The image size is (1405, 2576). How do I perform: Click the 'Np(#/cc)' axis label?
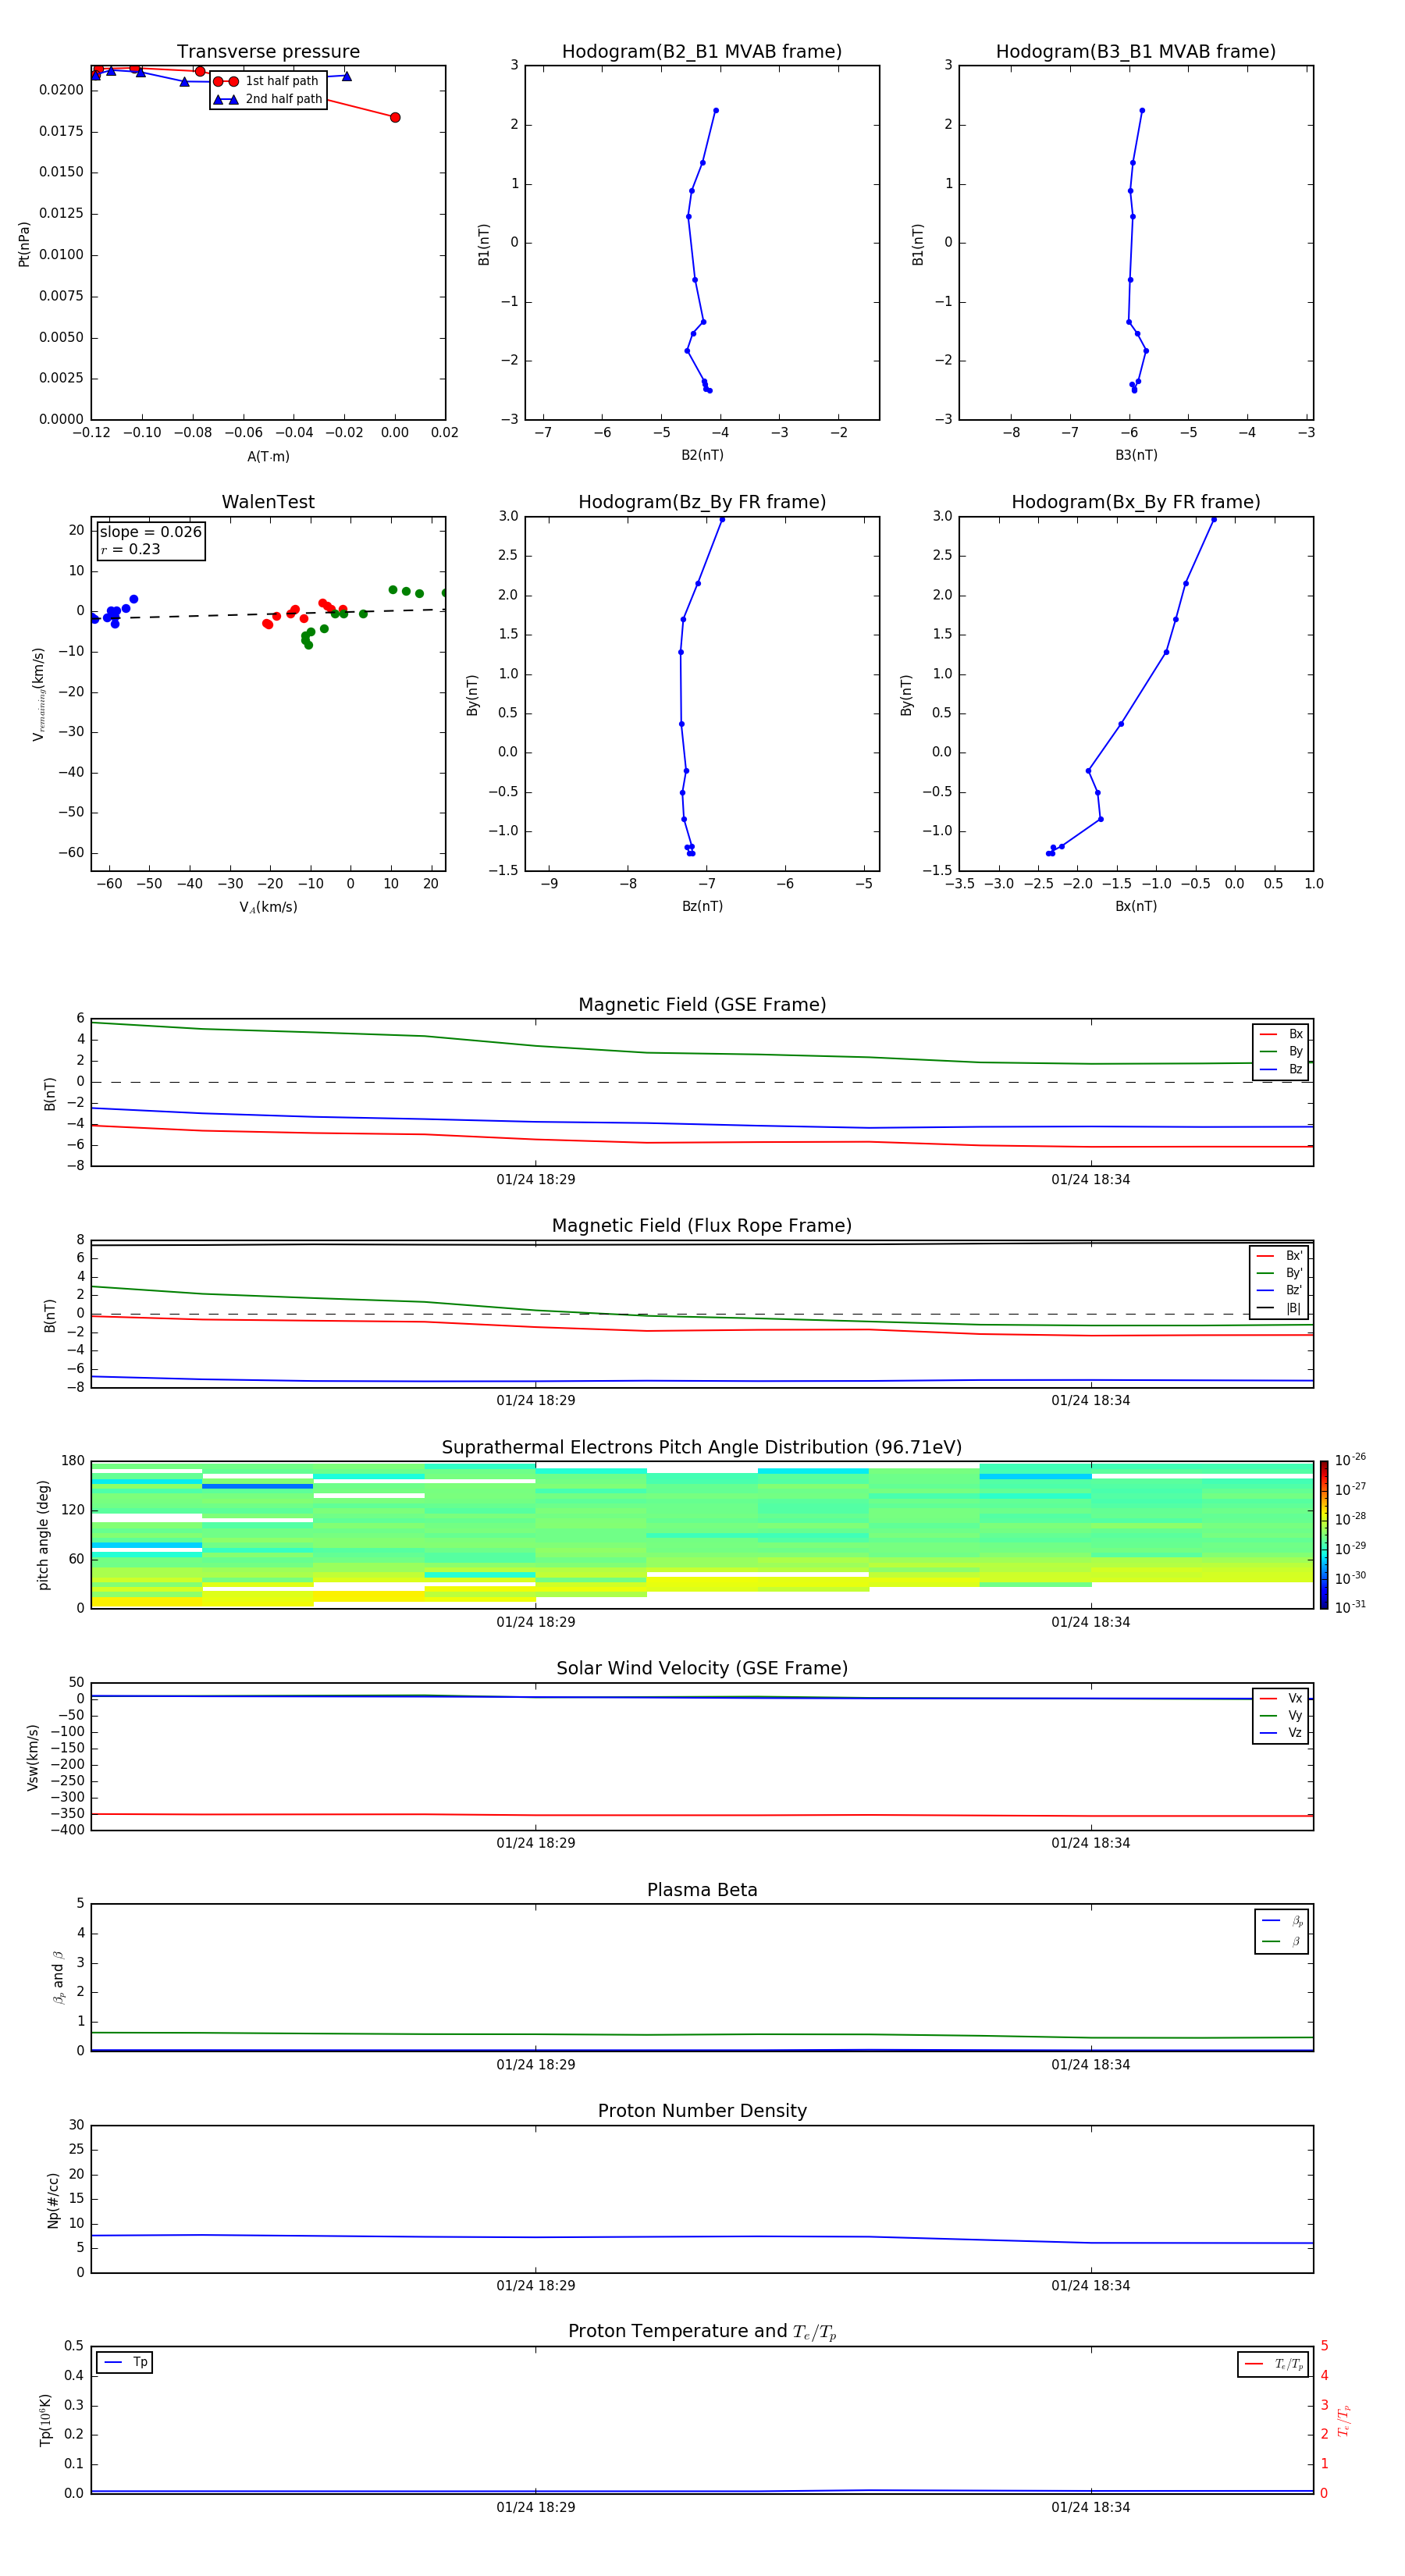[x=53, y=2200]
